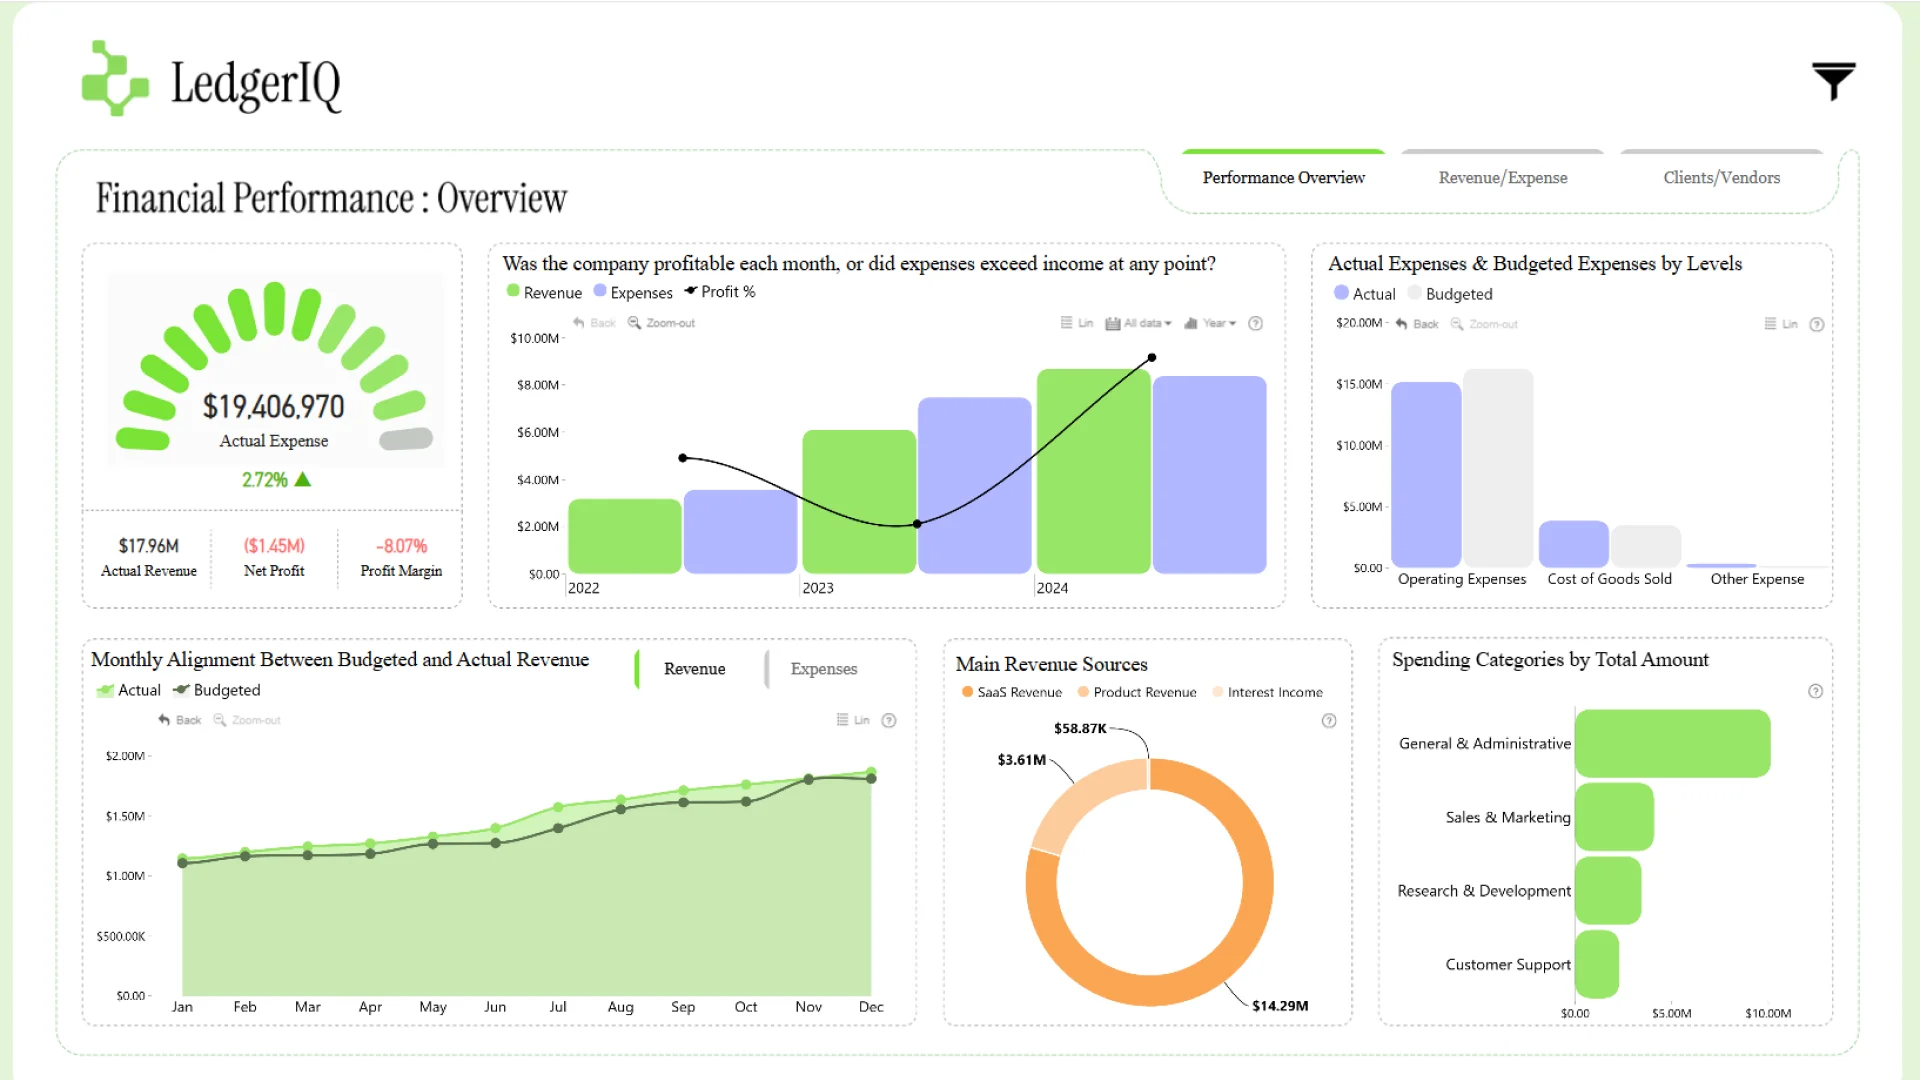Screen dimensions: 1920x1080
Task: Open the Year grouping dropdown
Action: (x=1210, y=323)
